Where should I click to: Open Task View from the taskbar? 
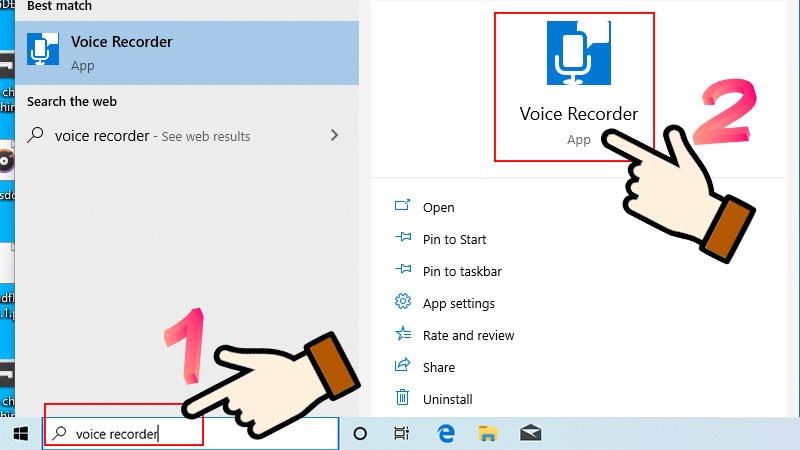(401, 433)
